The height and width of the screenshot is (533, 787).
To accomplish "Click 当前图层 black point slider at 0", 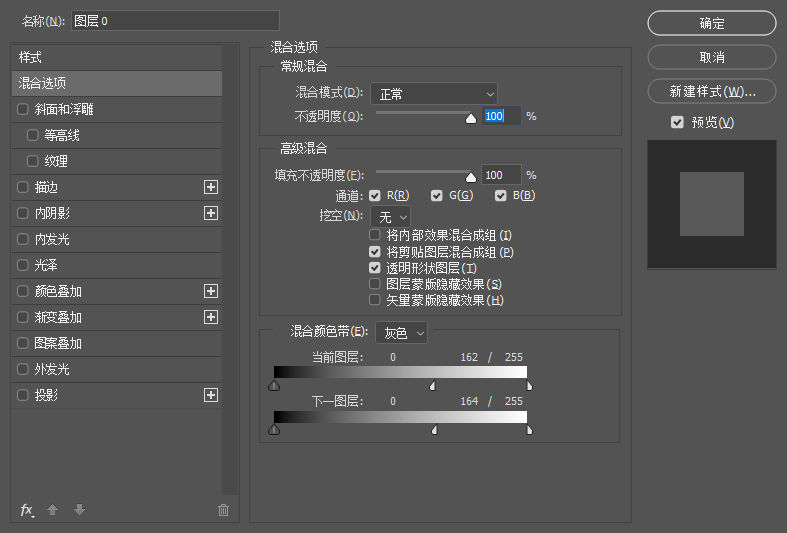I will (x=274, y=385).
